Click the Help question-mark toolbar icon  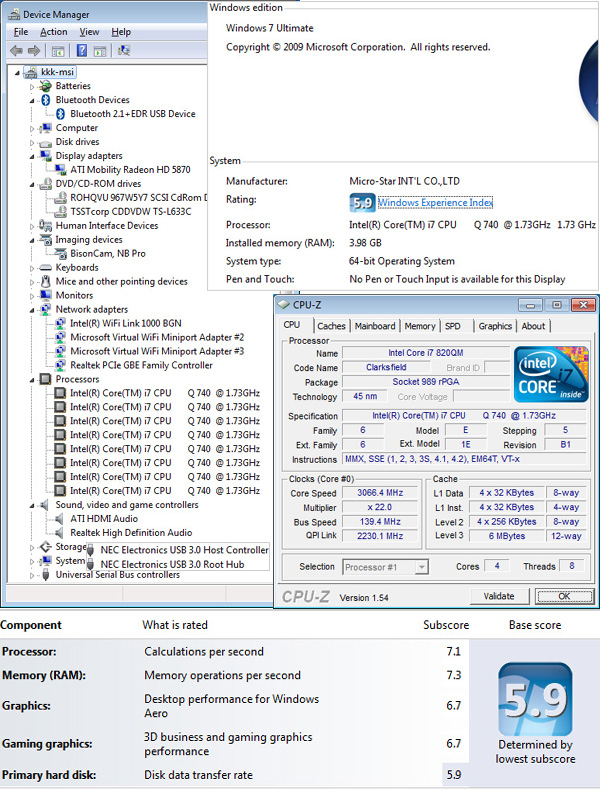pos(81,51)
